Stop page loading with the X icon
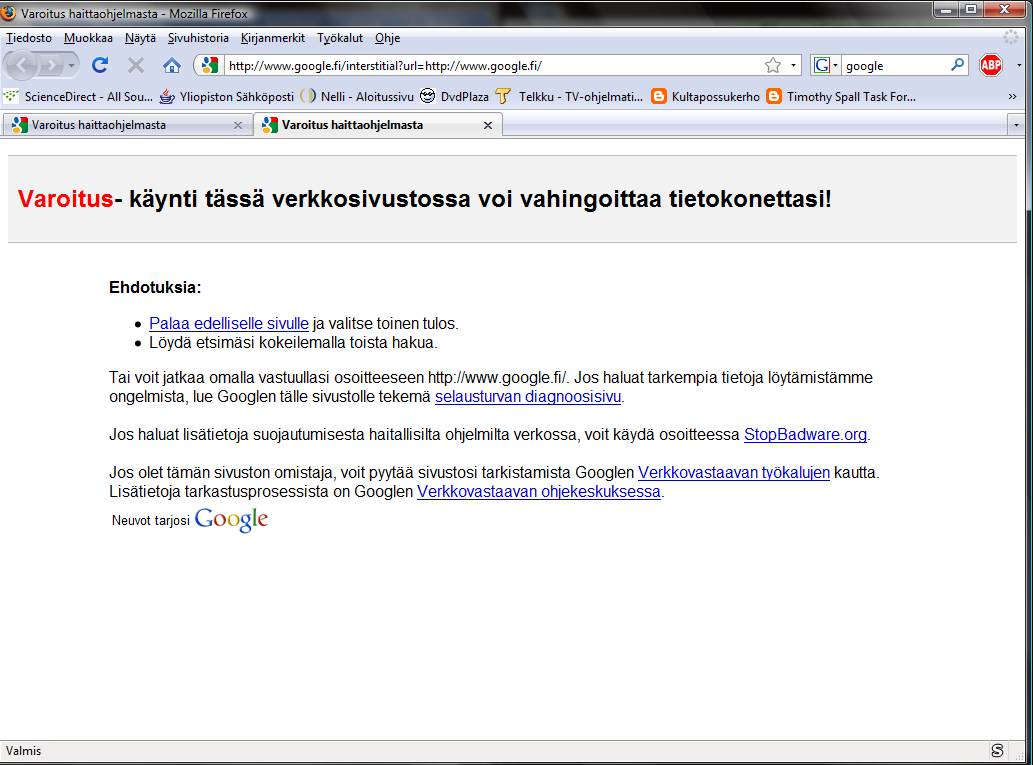 tap(135, 63)
